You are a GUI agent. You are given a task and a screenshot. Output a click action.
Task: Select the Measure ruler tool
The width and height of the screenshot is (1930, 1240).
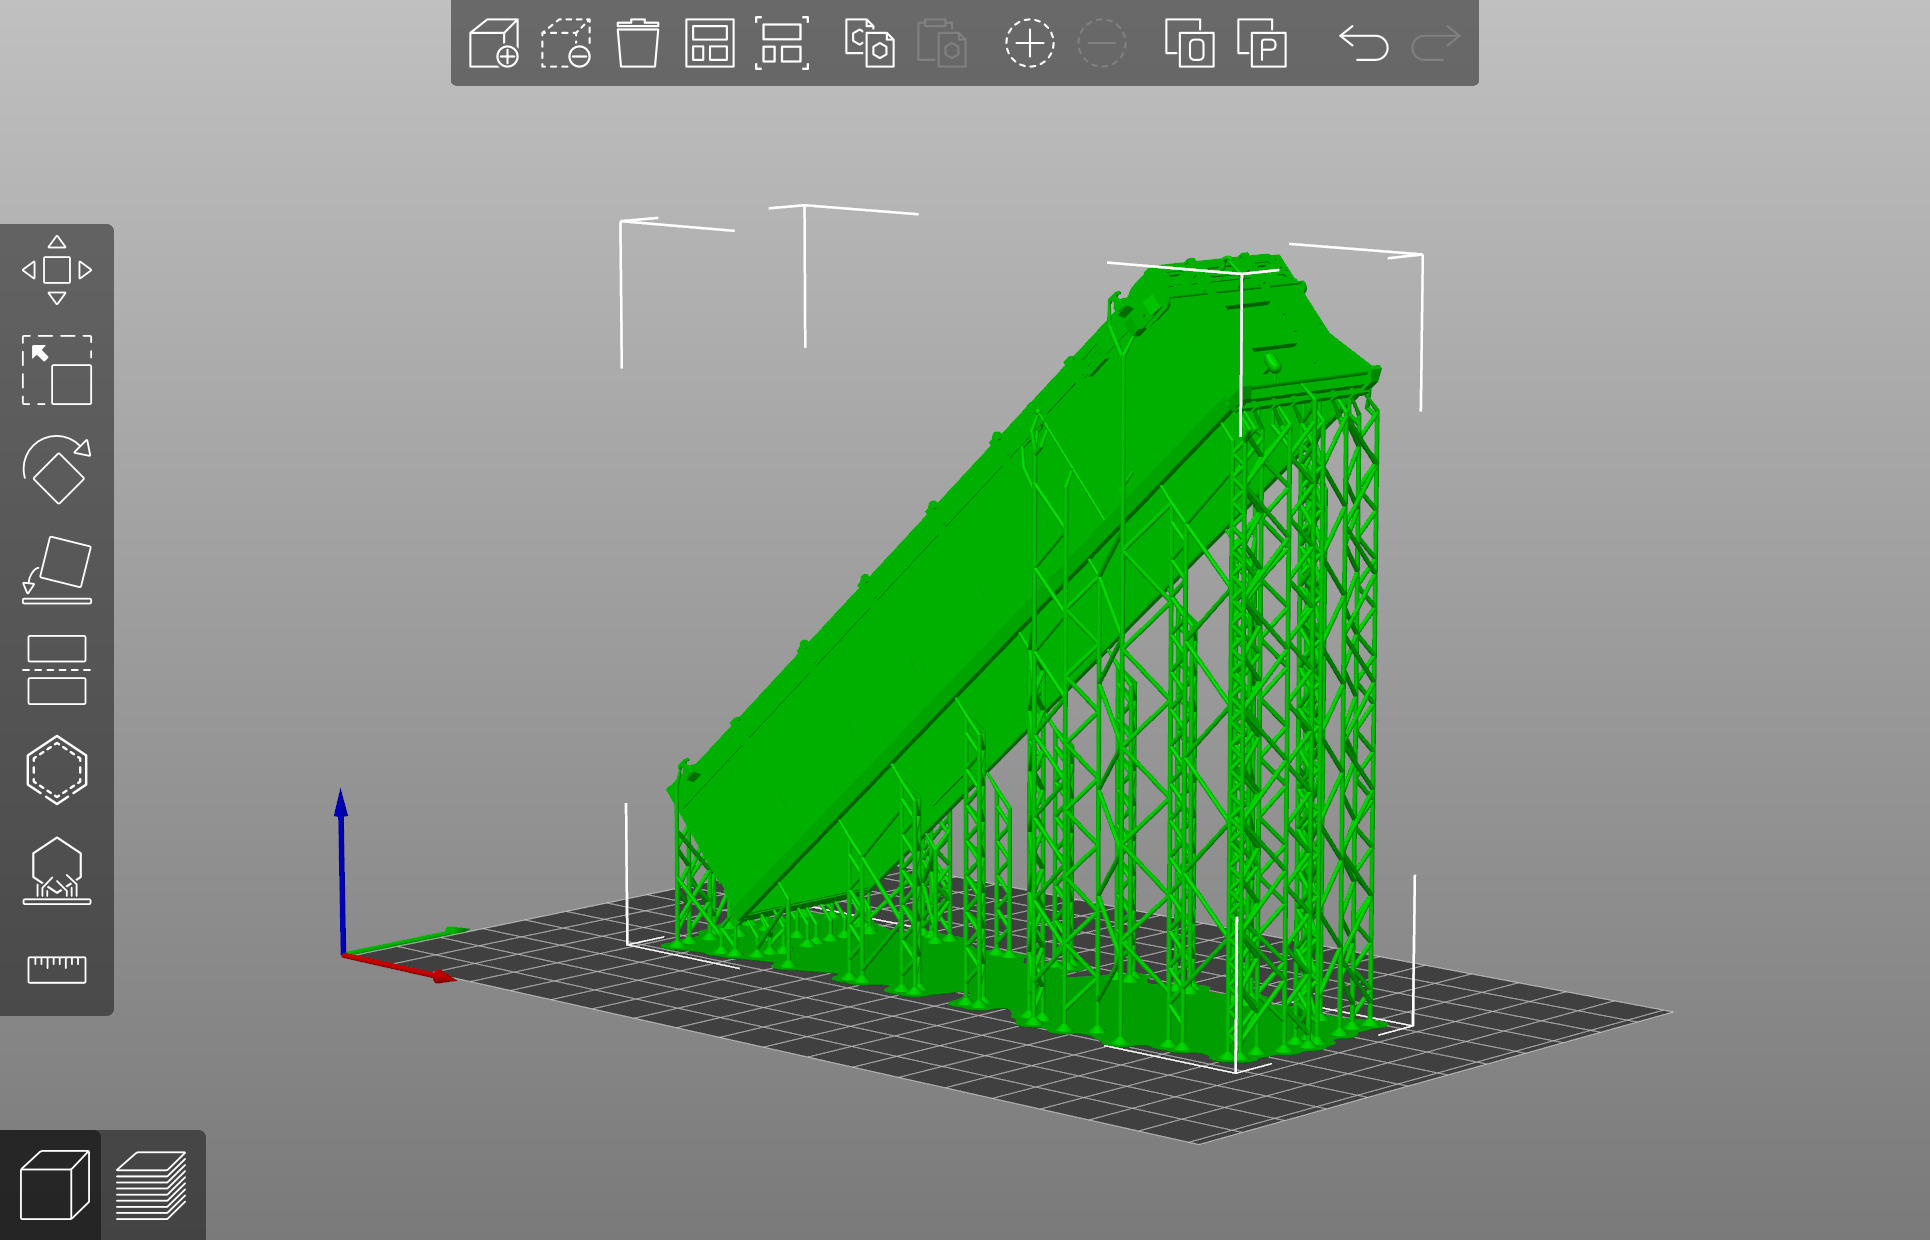[57, 968]
